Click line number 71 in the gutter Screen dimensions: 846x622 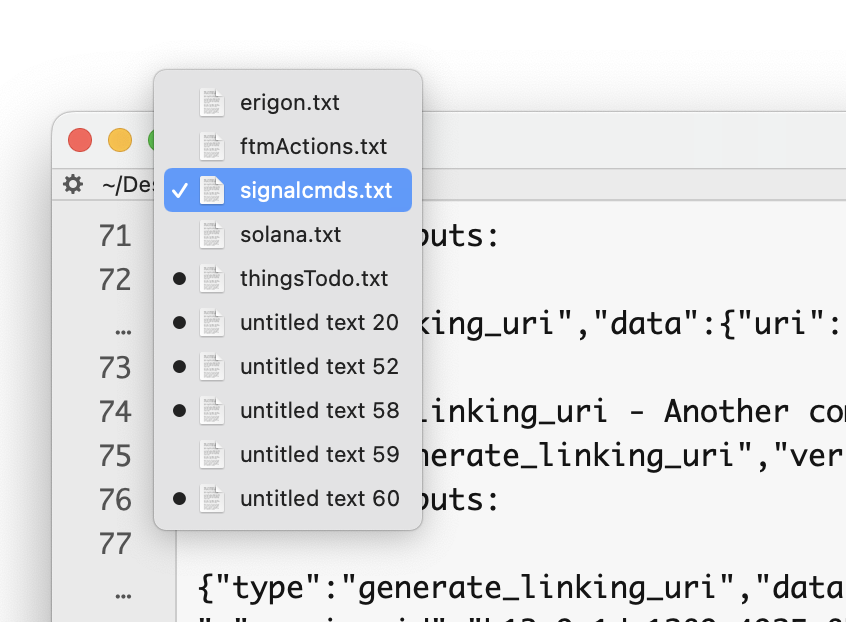pyautogui.click(x=115, y=236)
